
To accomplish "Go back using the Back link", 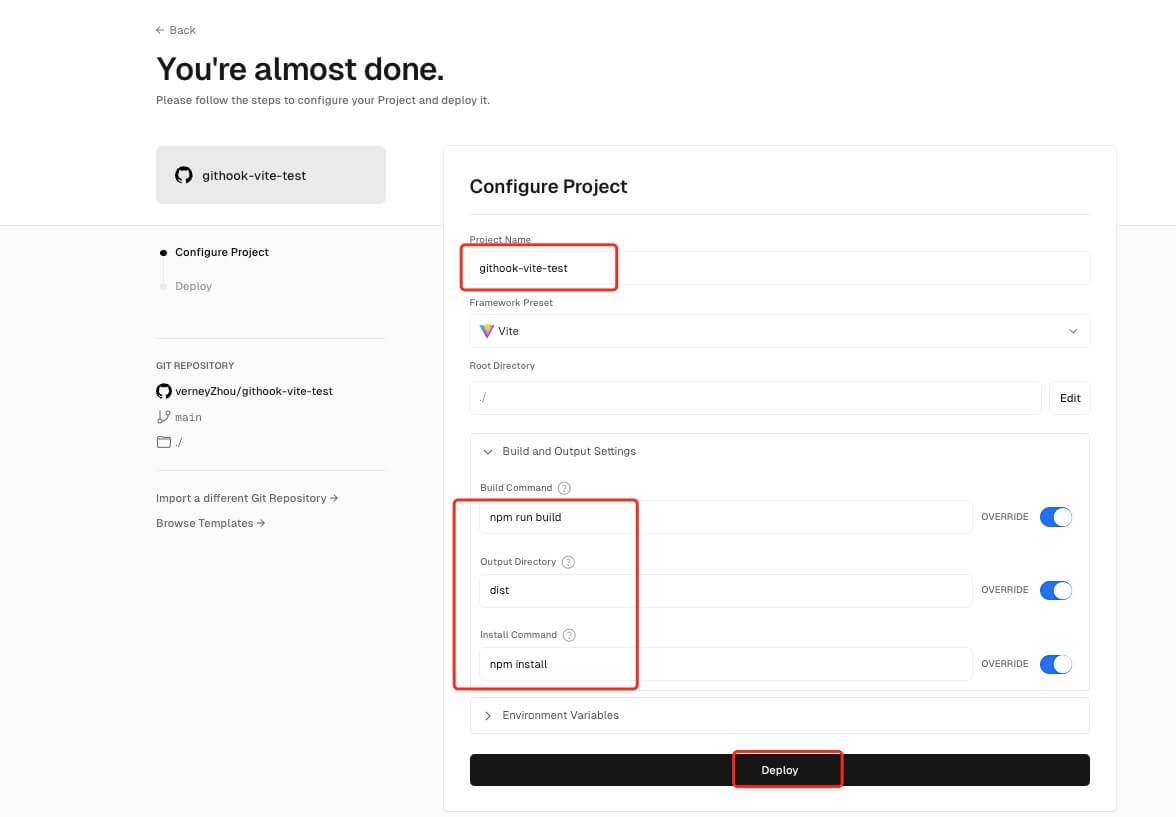I will [x=176, y=30].
